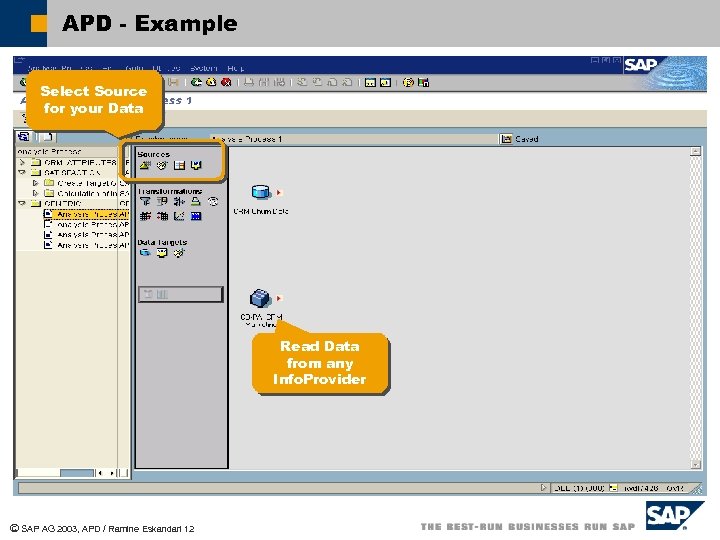
Task: Select the second icon in Transformations' first row
Action: coord(162,202)
